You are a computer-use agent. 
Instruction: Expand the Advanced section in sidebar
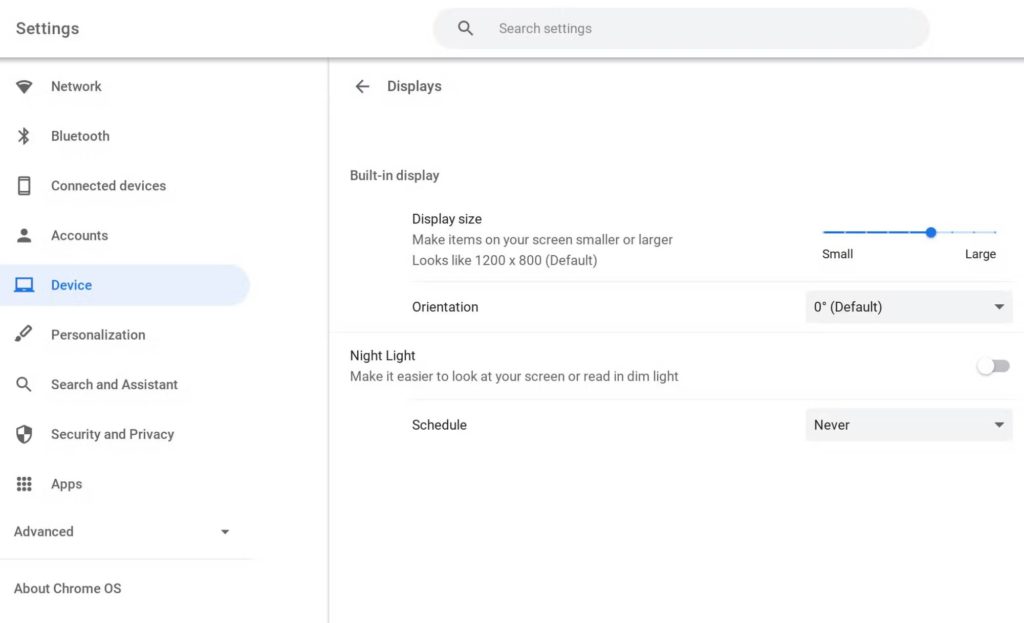click(x=224, y=532)
